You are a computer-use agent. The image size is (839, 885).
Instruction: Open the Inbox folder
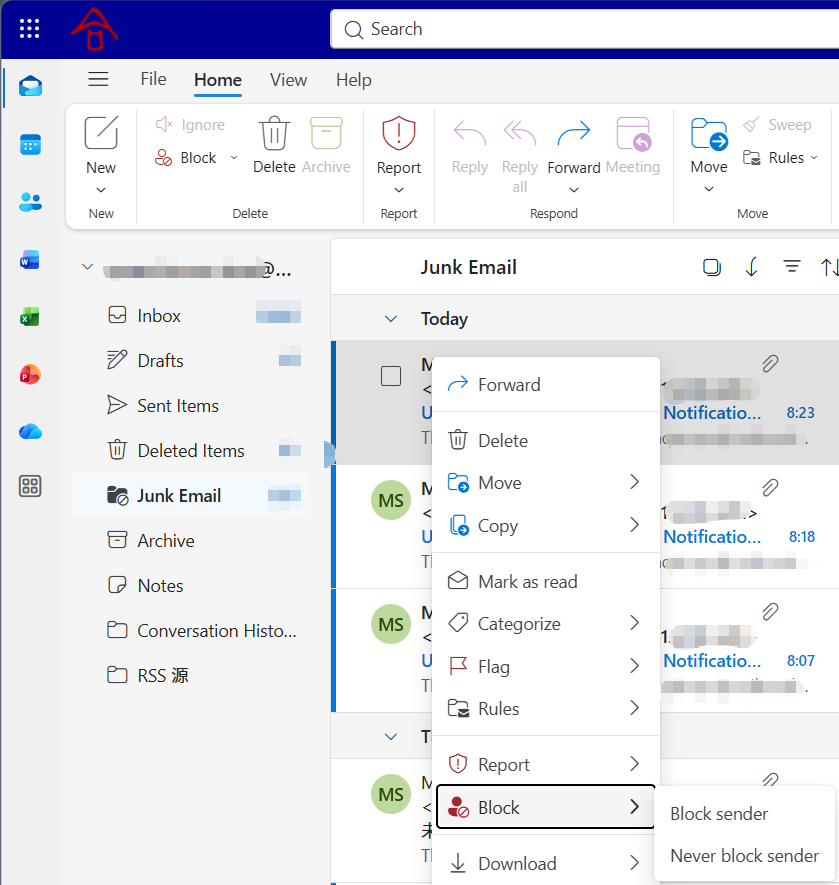(159, 316)
